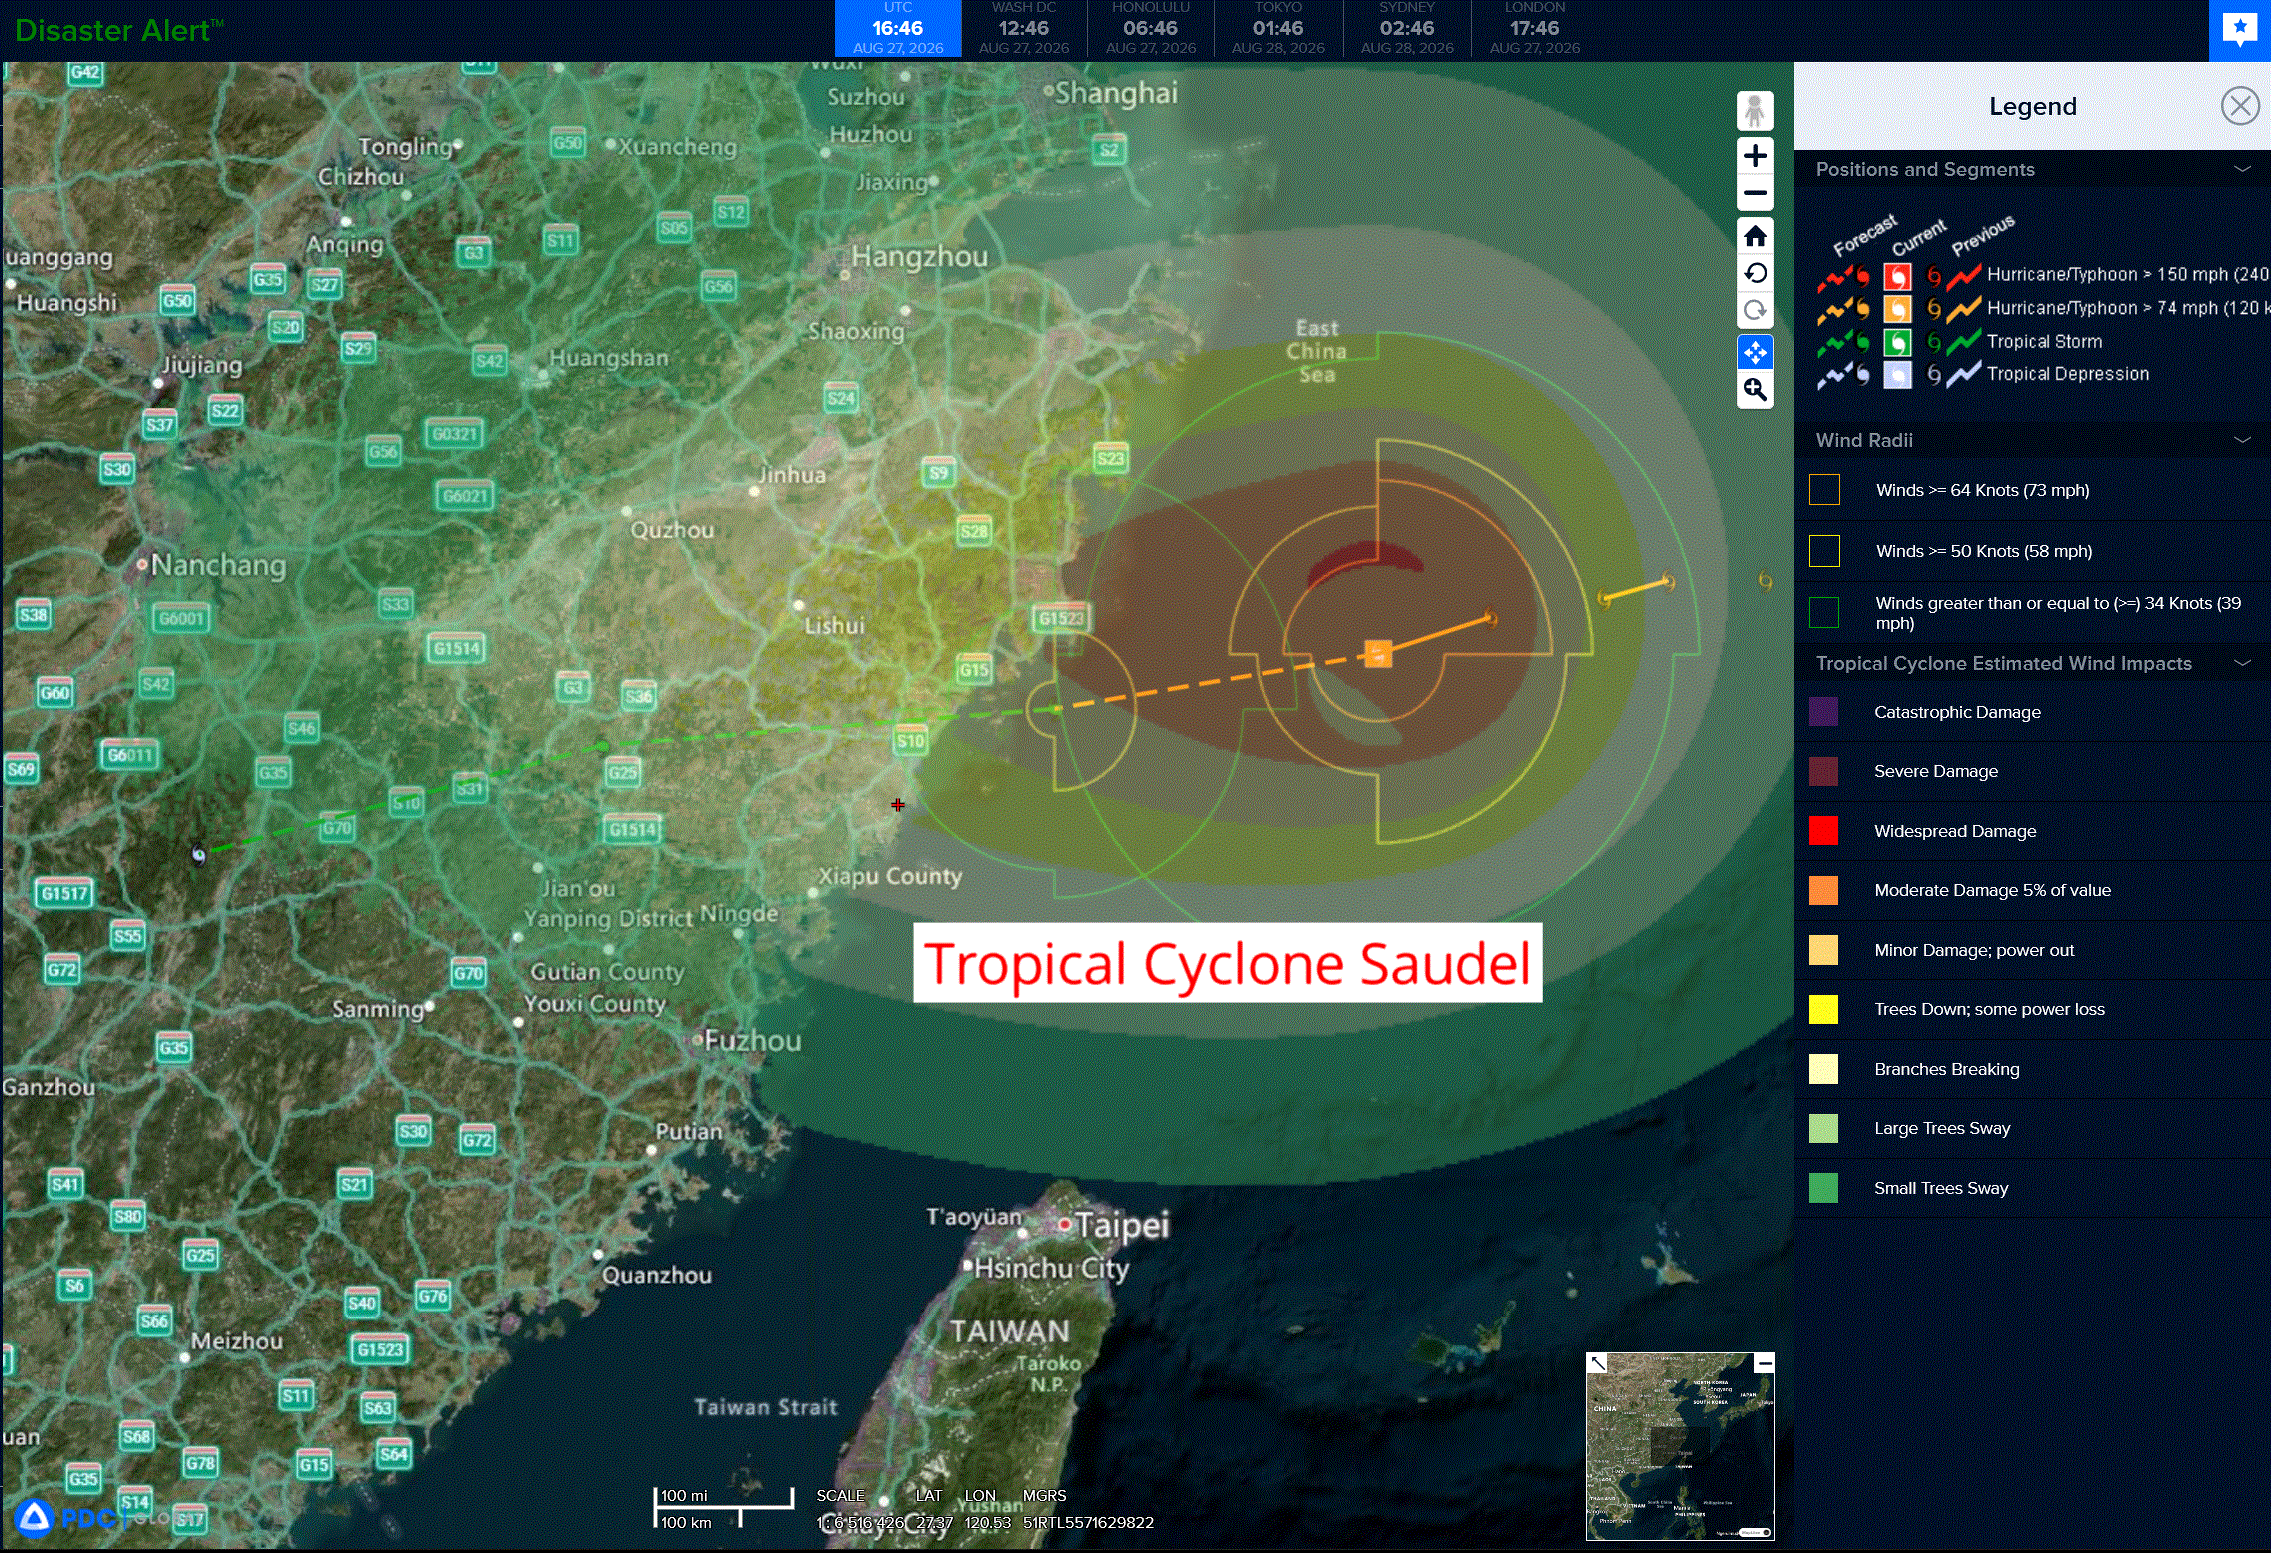Click the Tropical Cyclone Saudel label
Viewport: 2271px width, 1553px height.
click(x=1227, y=963)
